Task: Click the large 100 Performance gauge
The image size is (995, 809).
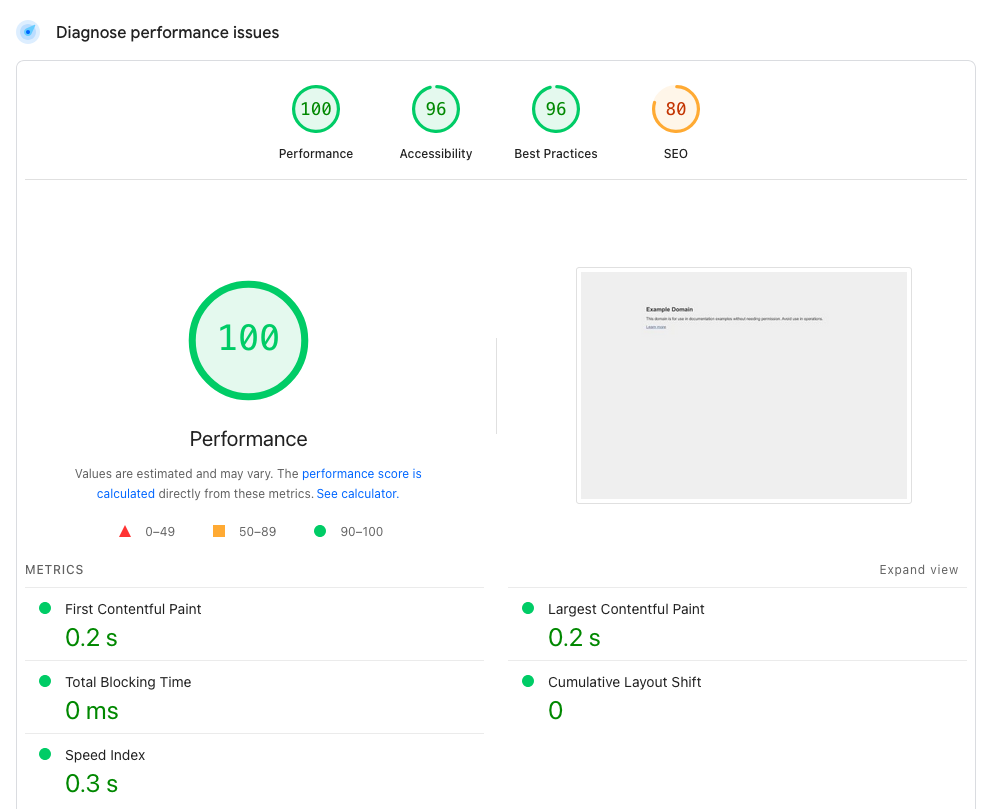Action: 248,340
